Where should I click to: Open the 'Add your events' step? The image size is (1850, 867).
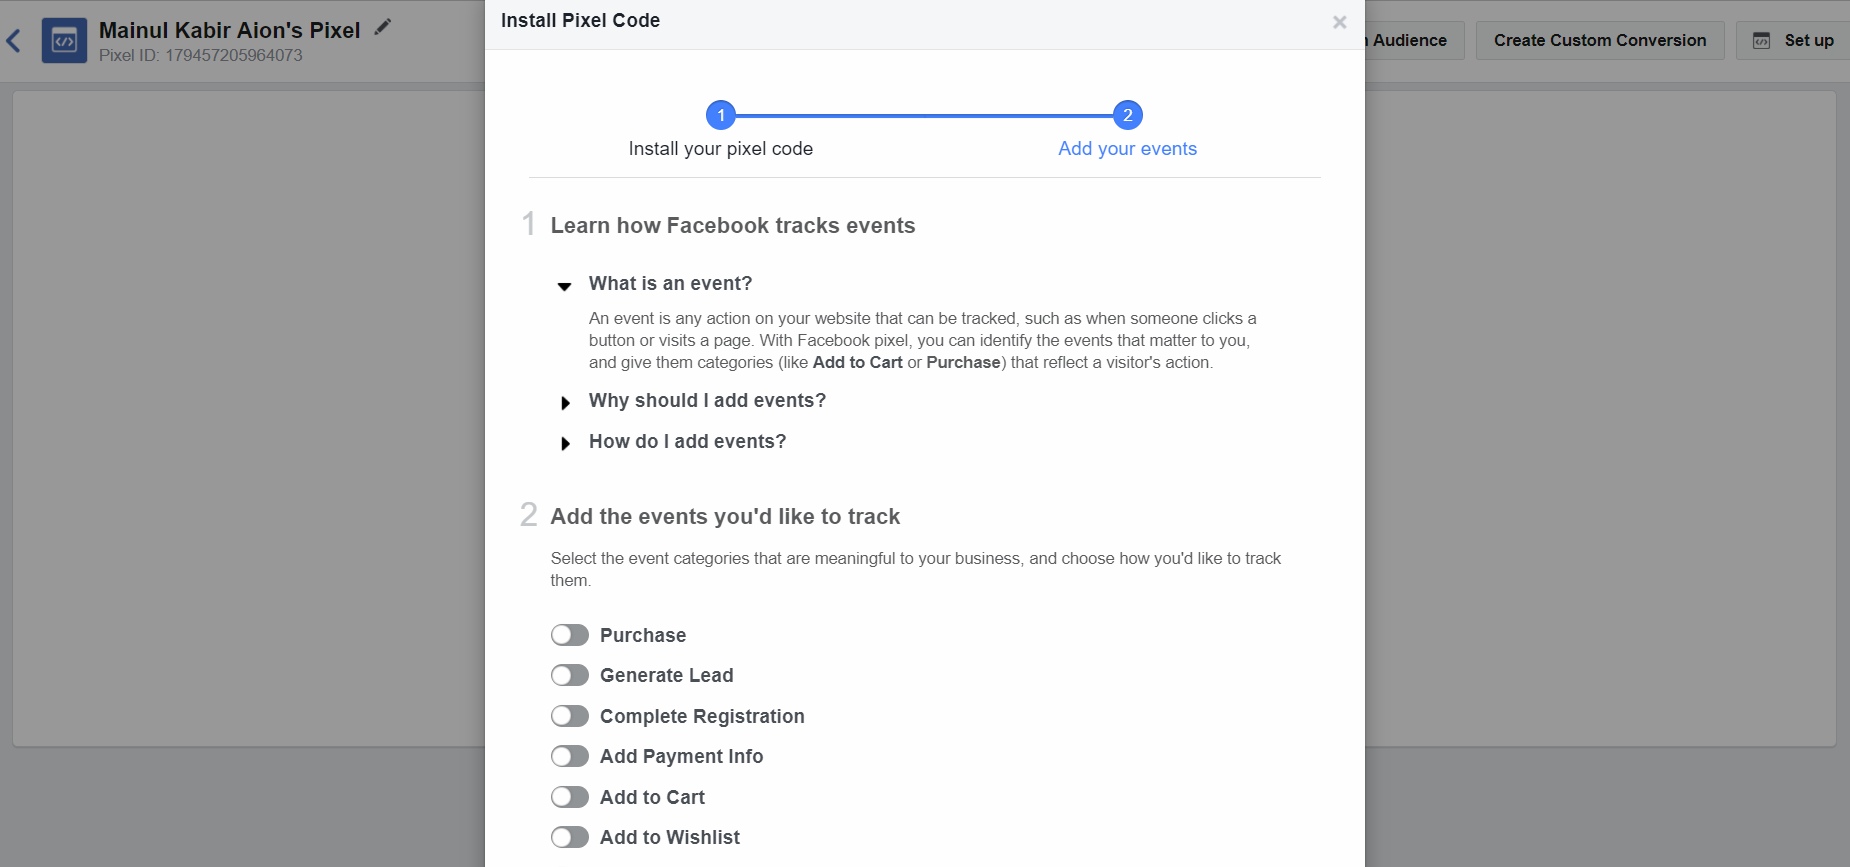tap(1128, 148)
